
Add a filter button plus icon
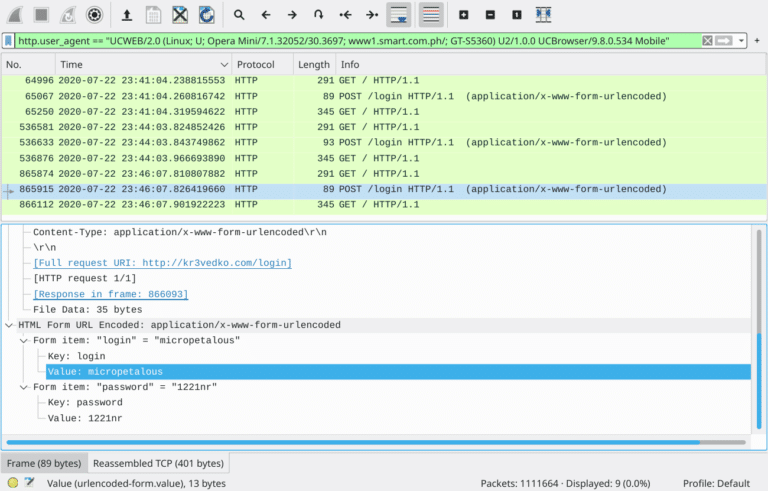(x=757, y=41)
